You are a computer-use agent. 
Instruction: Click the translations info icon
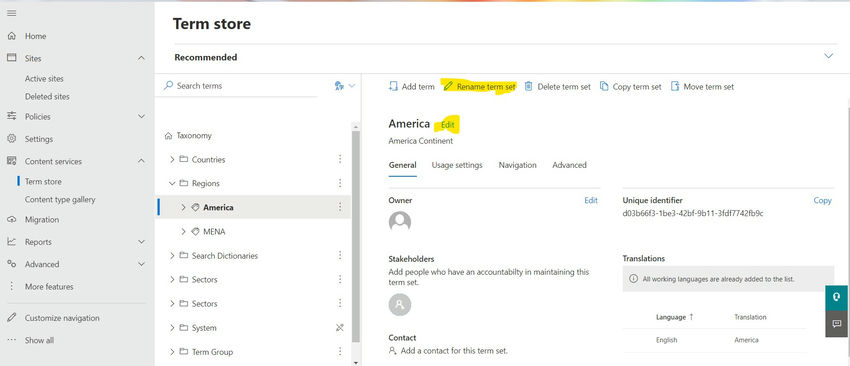coord(633,279)
